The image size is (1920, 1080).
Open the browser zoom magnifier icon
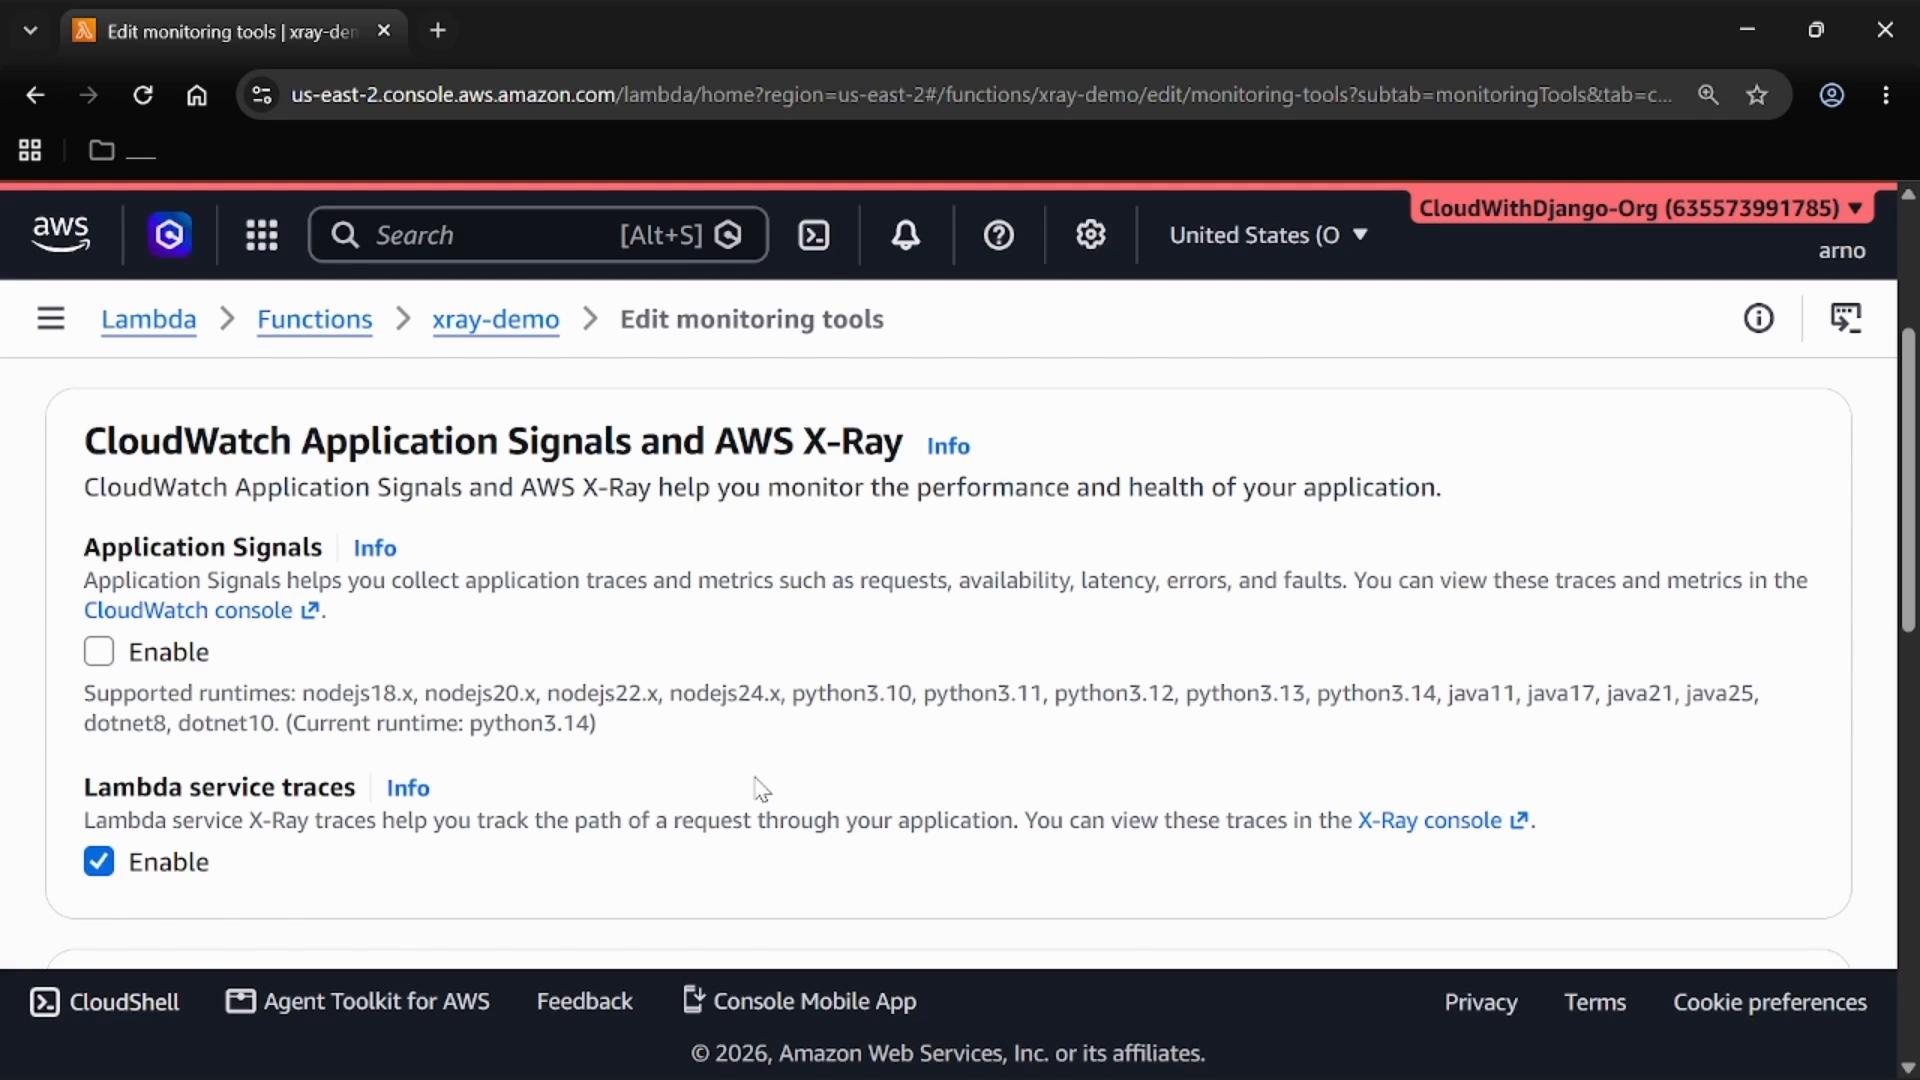[x=1708, y=95]
